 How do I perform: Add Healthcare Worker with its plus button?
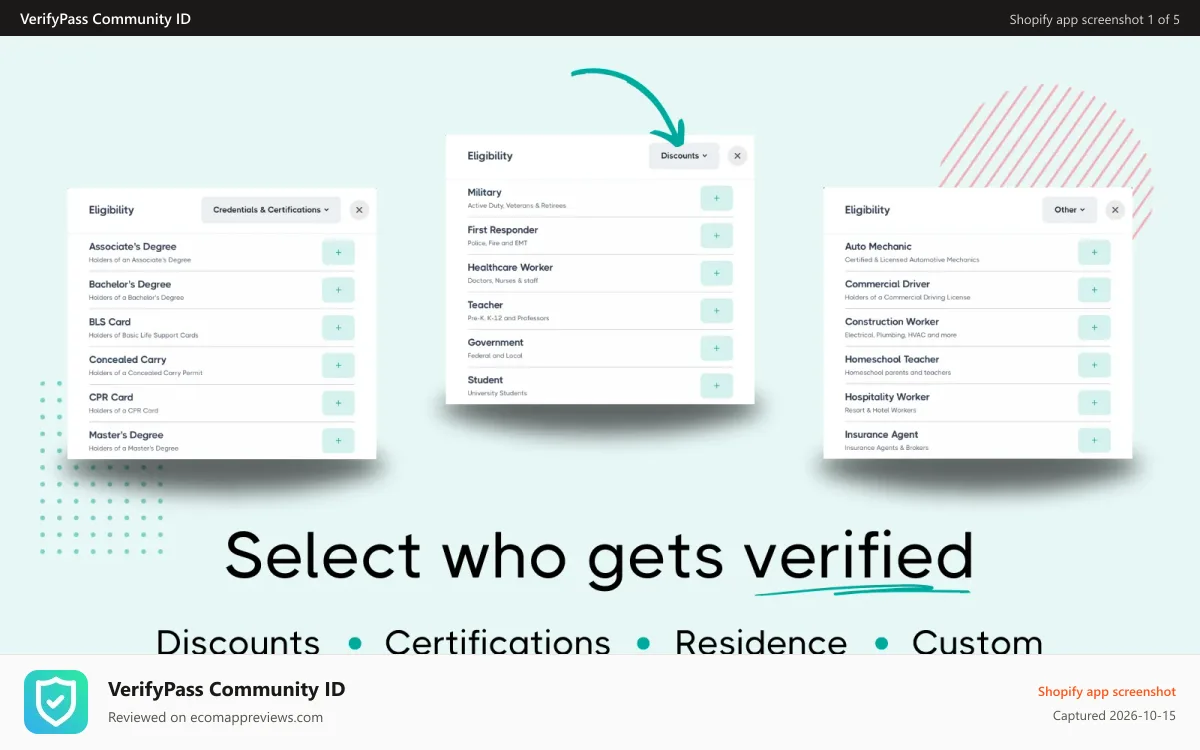click(716, 273)
